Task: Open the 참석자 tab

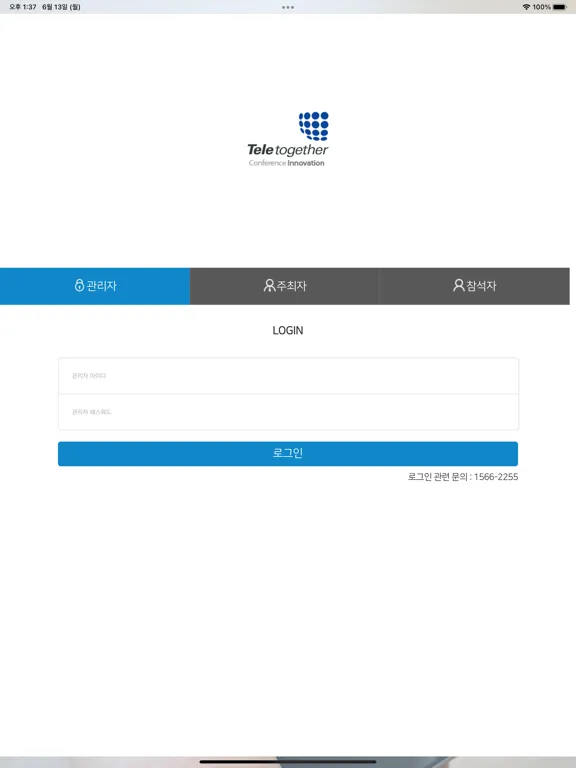Action: click(474, 286)
